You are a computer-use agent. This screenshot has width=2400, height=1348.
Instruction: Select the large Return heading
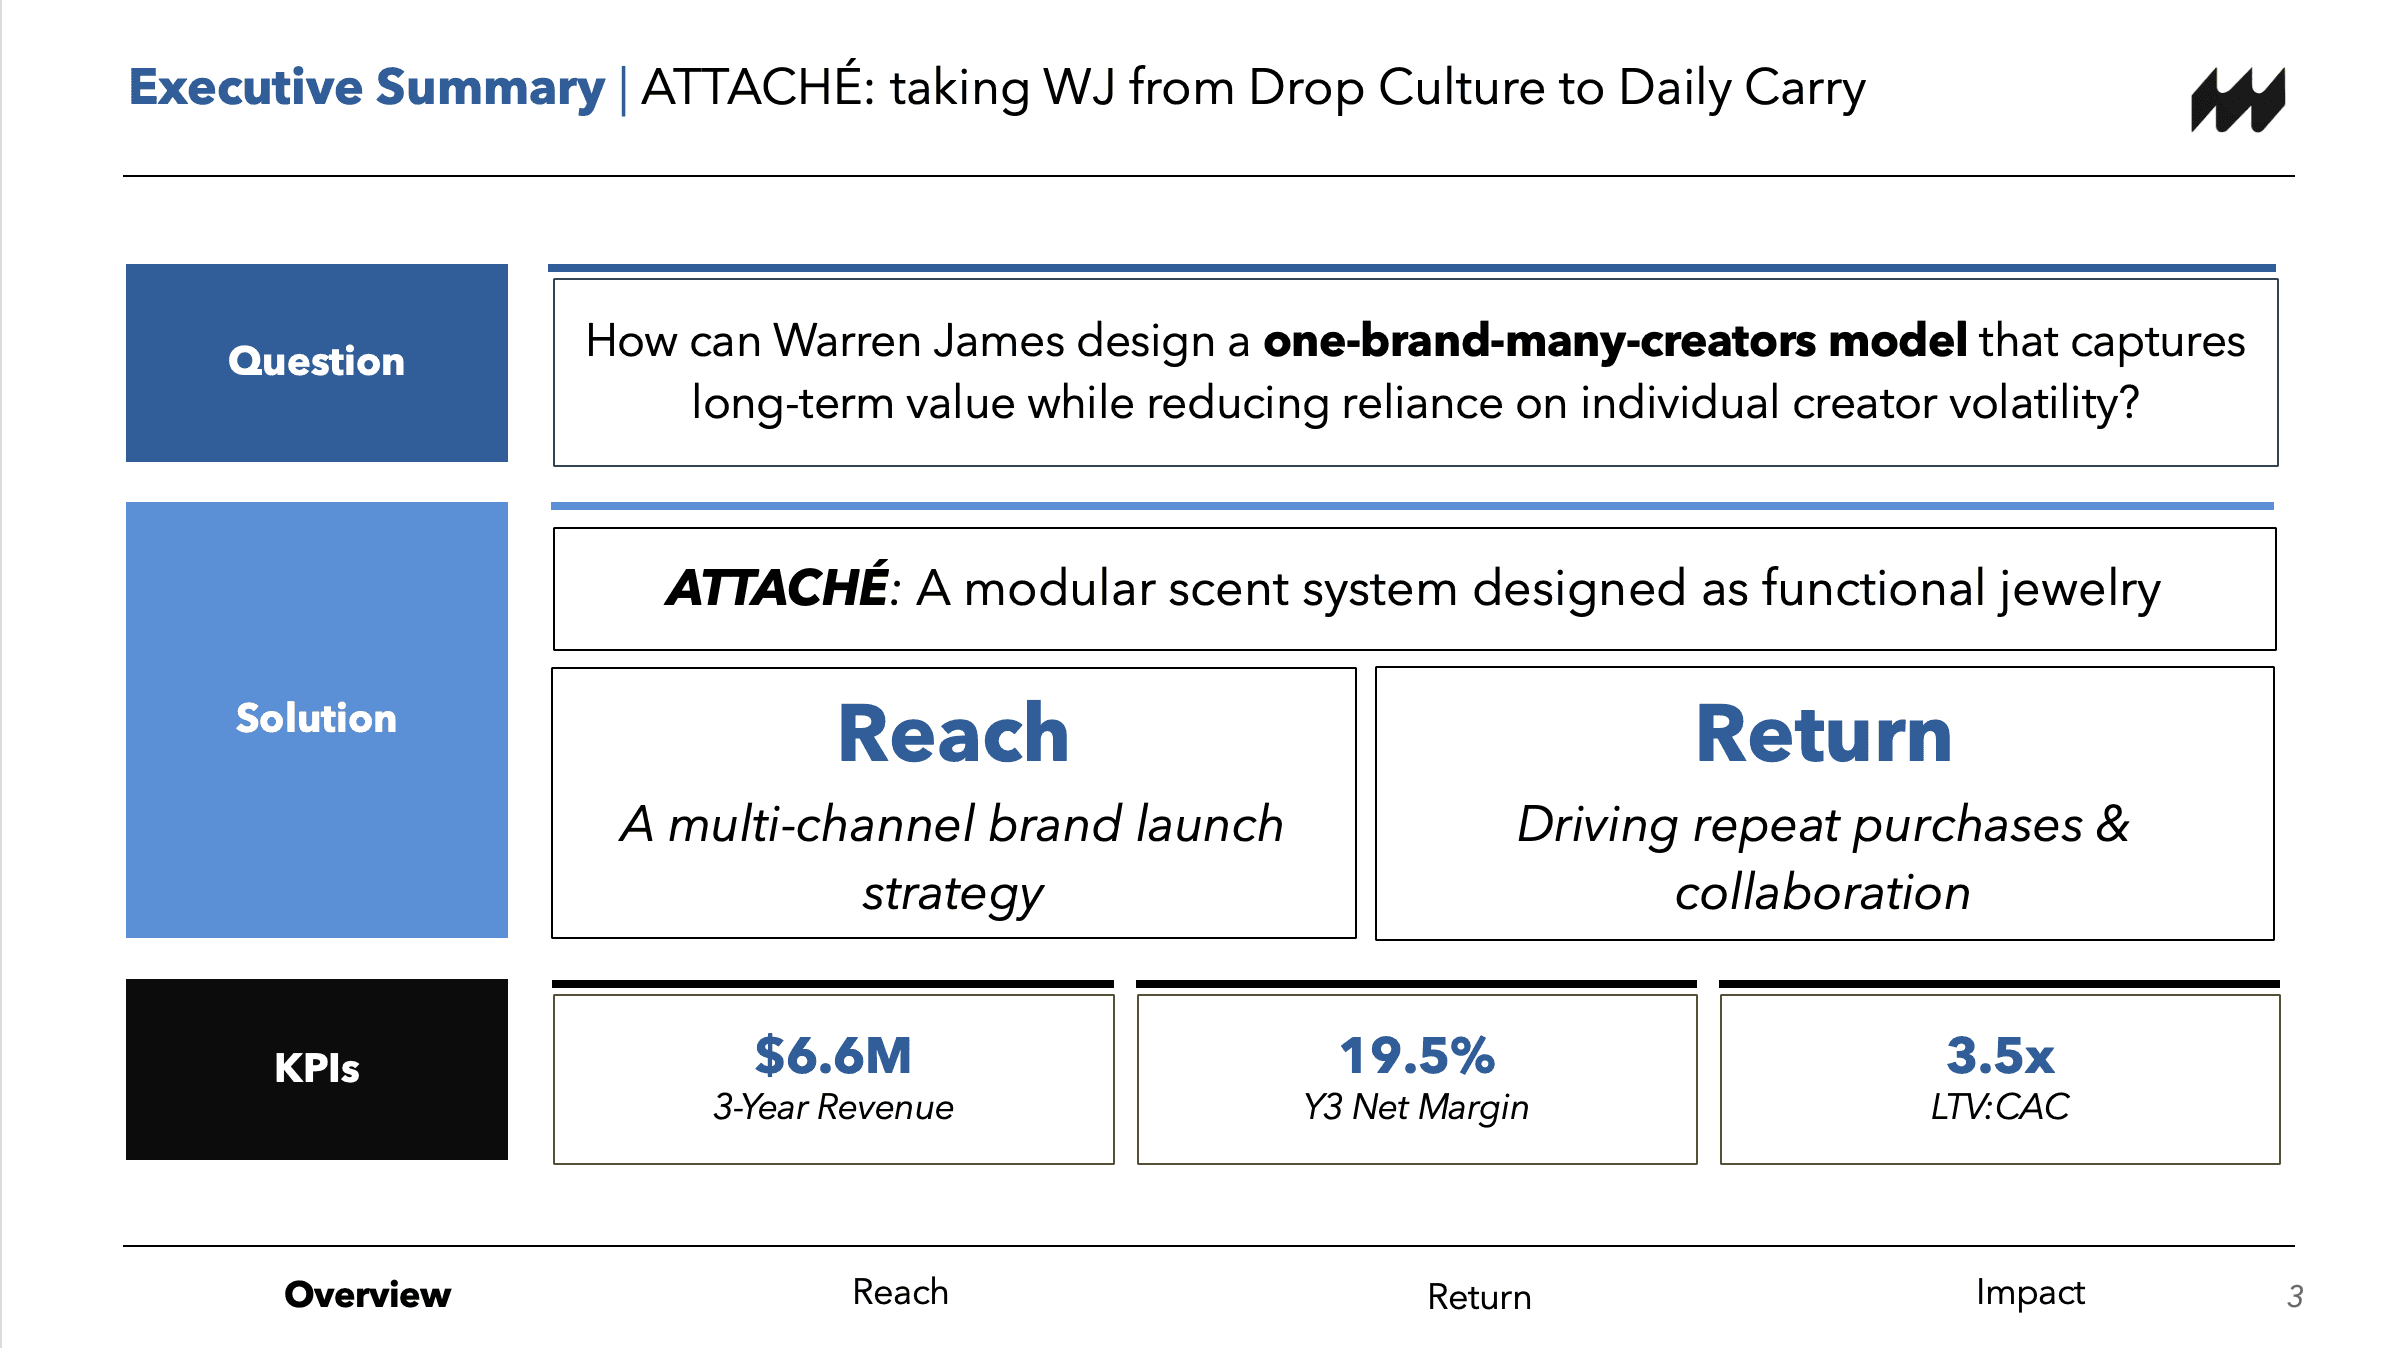coord(1823,734)
